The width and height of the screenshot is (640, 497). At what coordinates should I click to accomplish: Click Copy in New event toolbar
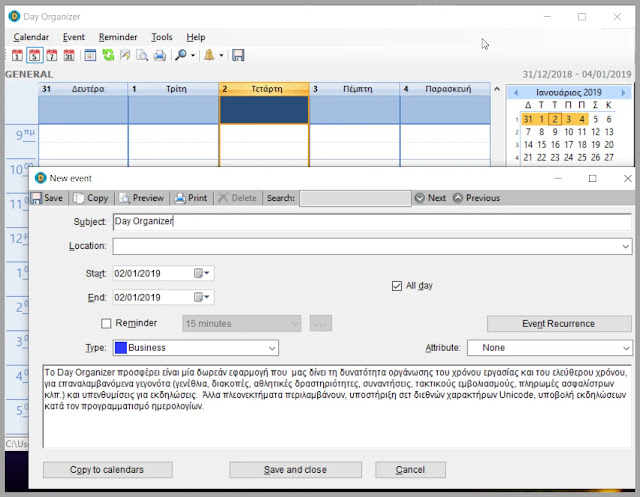(91, 198)
